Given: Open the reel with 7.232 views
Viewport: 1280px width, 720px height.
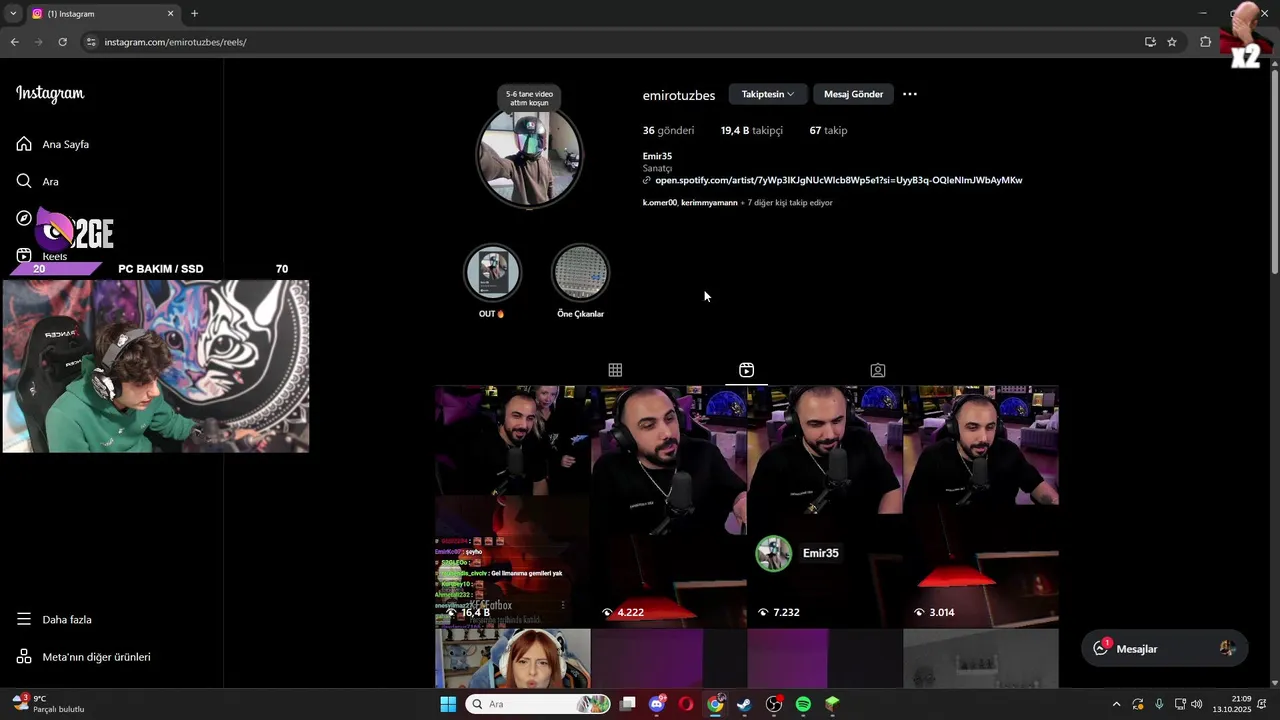Looking at the screenshot, I should [824, 506].
